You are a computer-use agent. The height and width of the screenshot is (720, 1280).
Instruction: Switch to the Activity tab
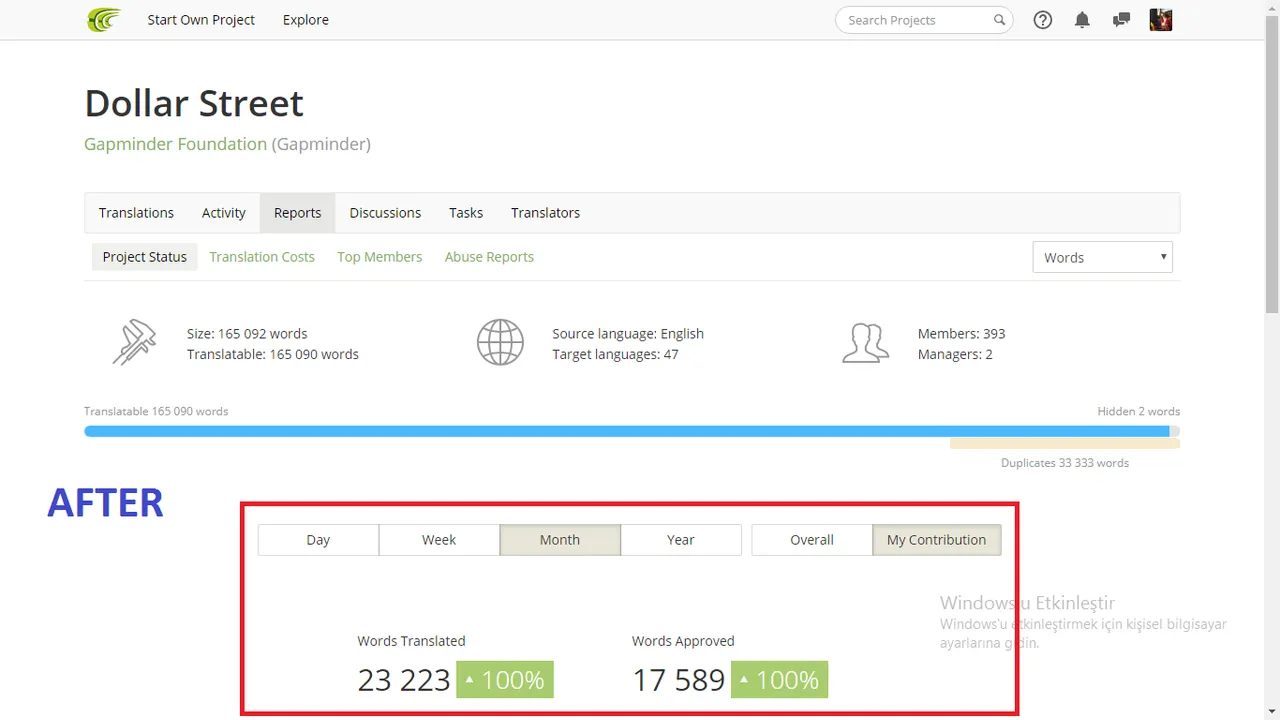click(x=224, y=213)
